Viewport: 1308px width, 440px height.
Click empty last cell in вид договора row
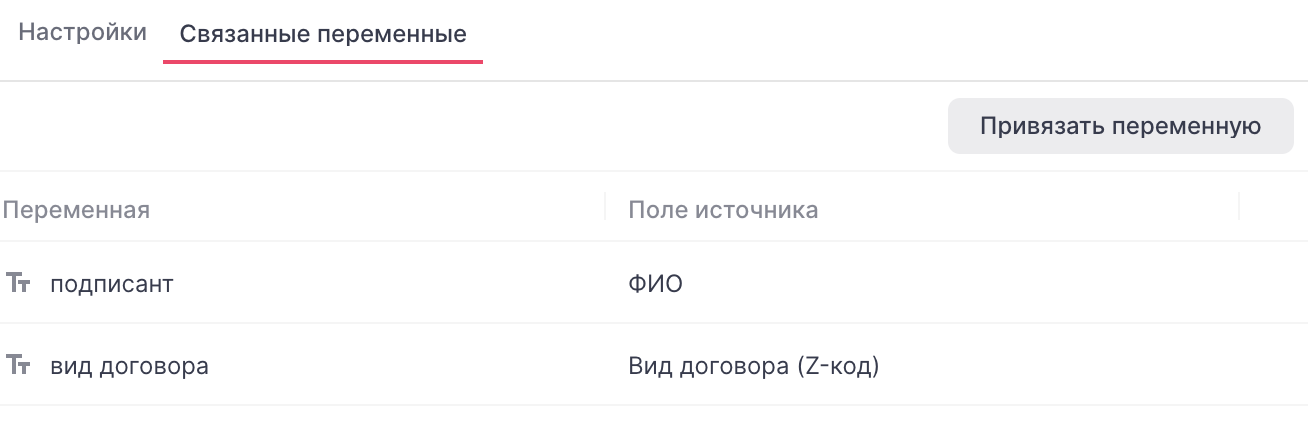pos(1272,366)
